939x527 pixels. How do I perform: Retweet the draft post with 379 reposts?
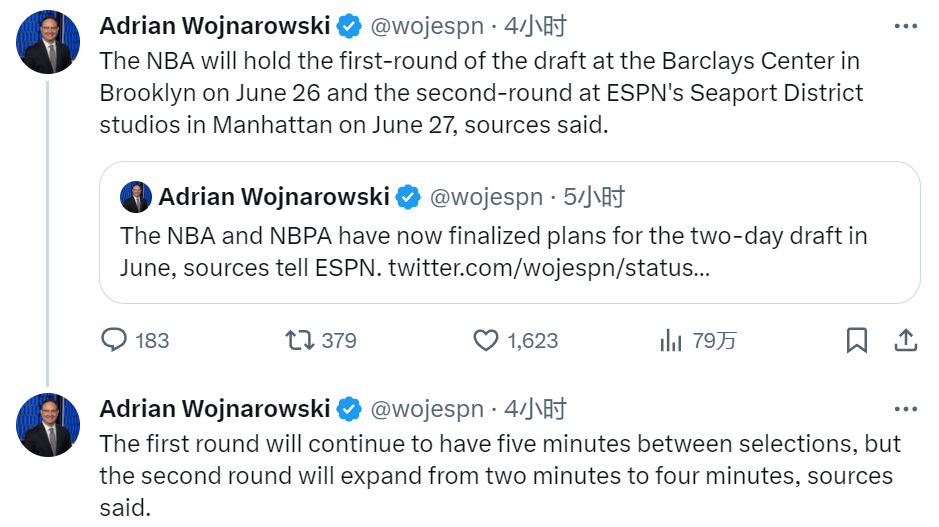click(299, 340)
